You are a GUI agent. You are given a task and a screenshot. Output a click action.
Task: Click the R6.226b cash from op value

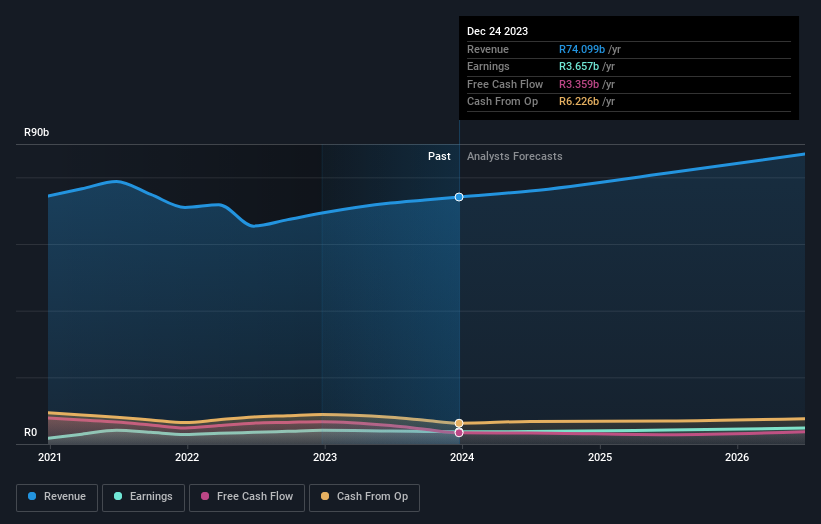579,102
